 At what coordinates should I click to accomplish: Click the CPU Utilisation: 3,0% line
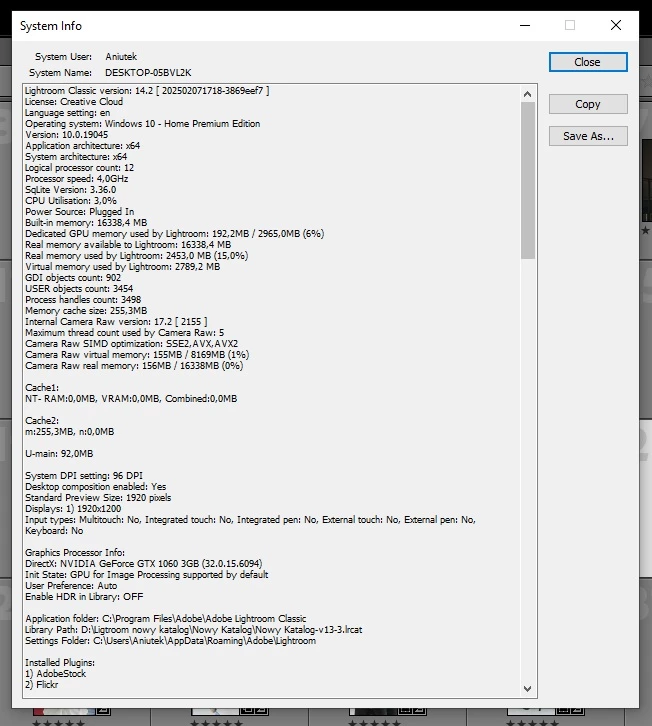click(x=71, y=201)
